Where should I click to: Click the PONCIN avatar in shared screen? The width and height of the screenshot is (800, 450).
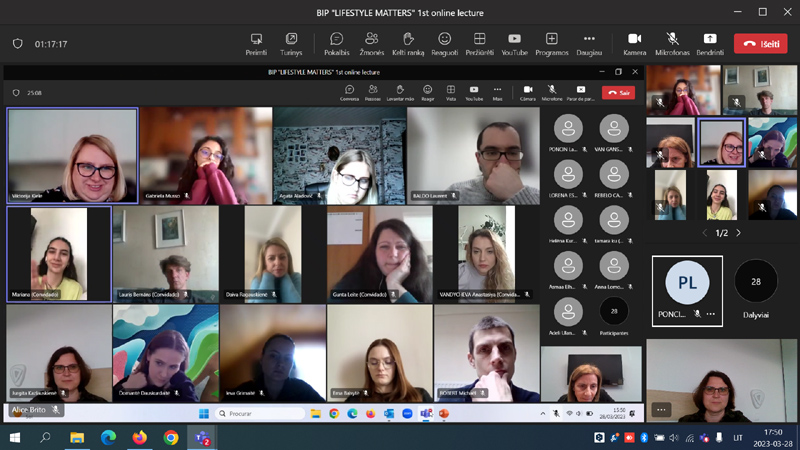pos(568,128)
